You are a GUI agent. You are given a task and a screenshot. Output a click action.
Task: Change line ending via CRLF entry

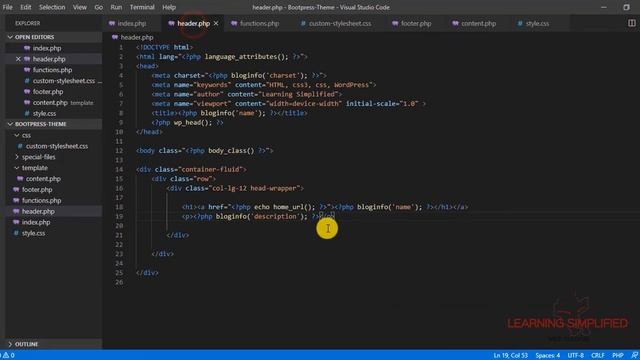point(598,356)
